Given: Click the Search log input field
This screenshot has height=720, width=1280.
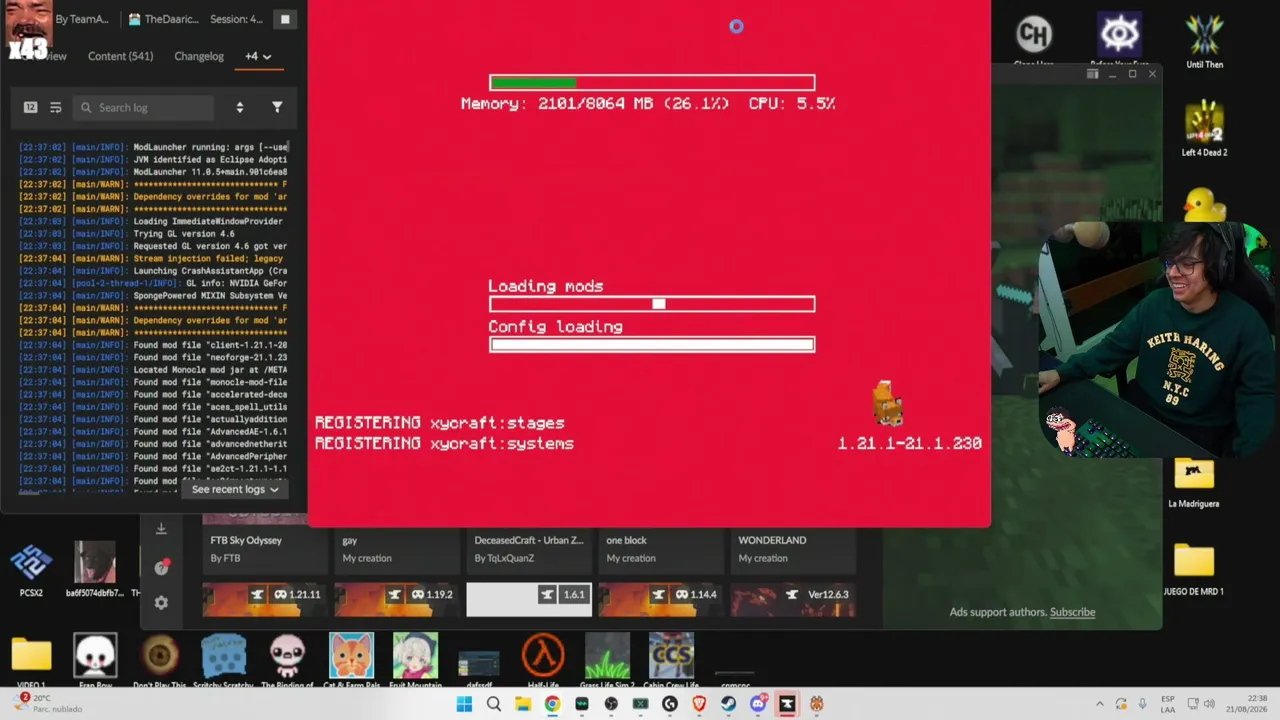Looking at the screenshot, I should tap(143, 107).
